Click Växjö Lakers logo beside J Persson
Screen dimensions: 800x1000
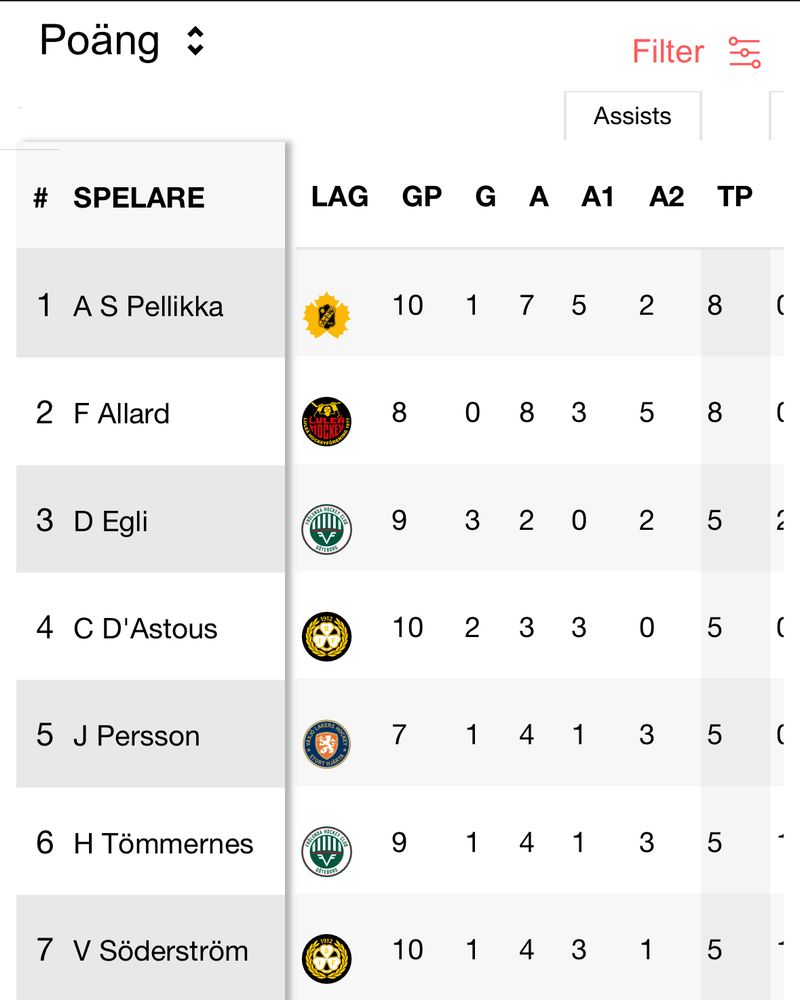(327, 744)
